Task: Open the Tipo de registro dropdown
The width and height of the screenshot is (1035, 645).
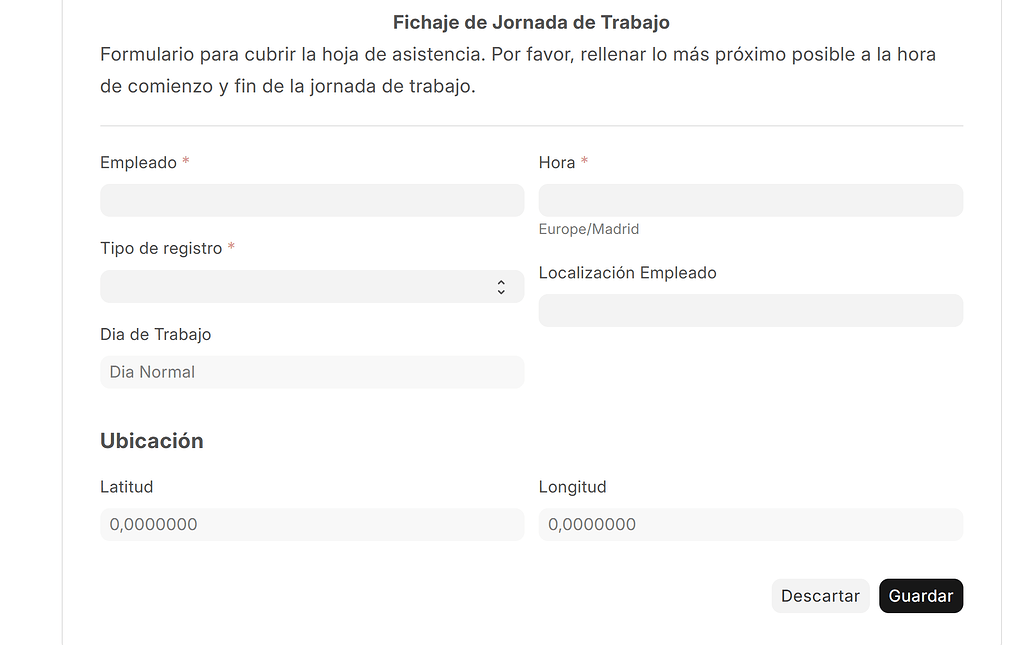Action: pyautogui.click(x=311, y=286)
